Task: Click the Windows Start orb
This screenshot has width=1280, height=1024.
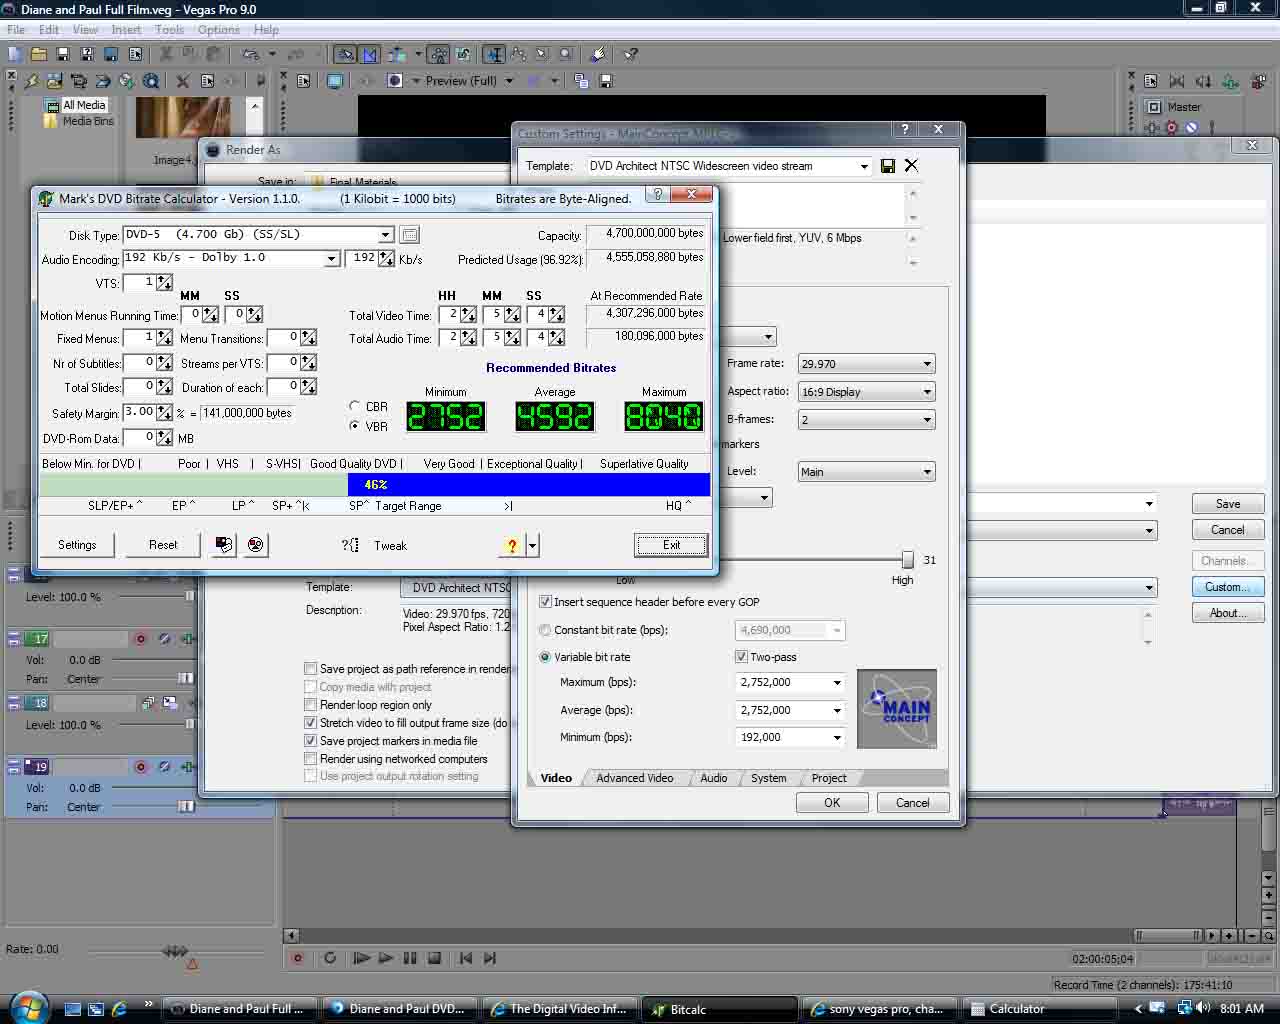Action: 27,1006
